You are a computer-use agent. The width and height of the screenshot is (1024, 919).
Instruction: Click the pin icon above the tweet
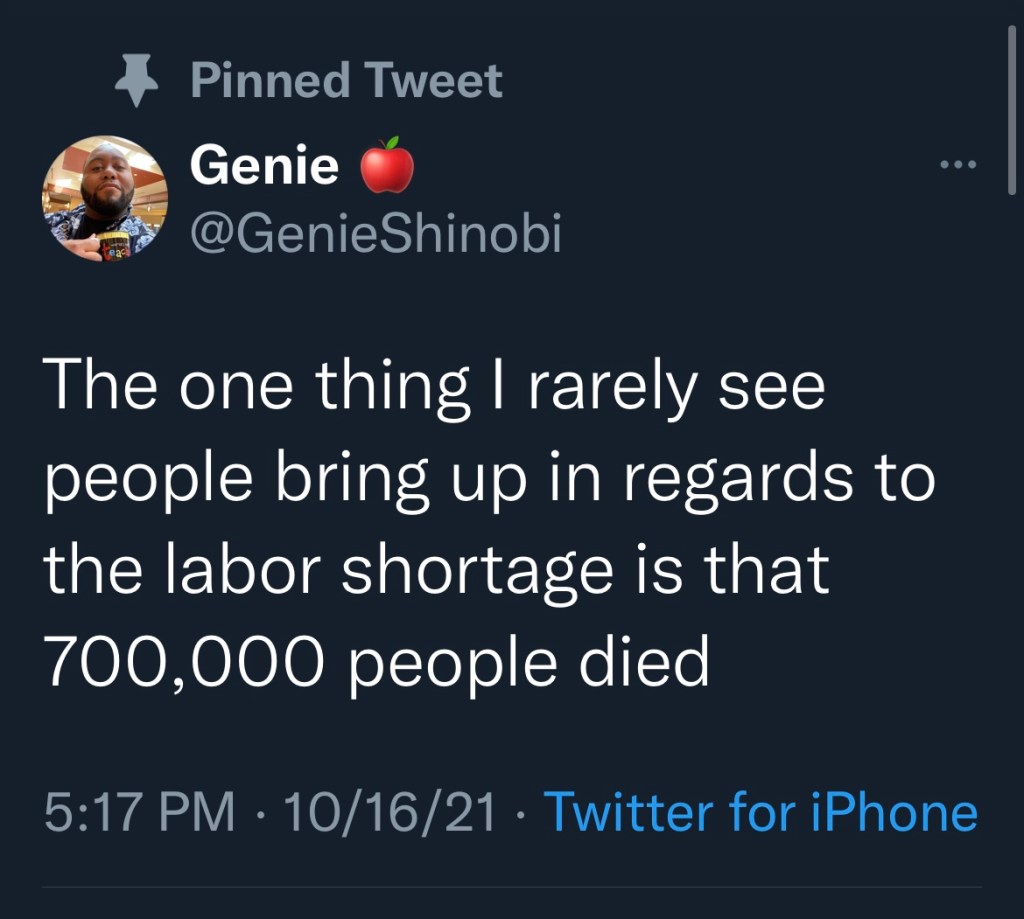pos(139,82)
